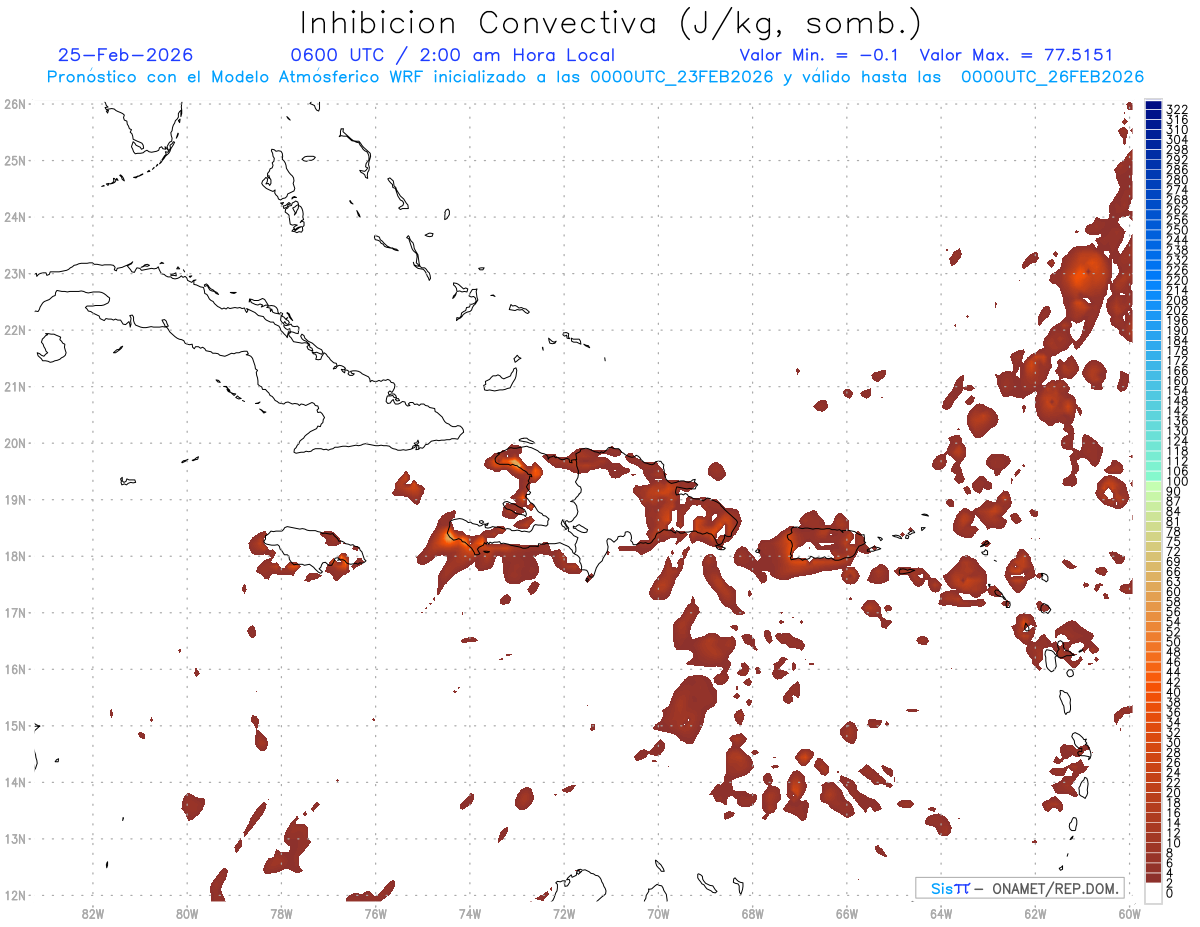This screenshot has width=1200, height=927.
Task: Click the title "Inhibicion Convectiva (J/kg, somb.)"
Action: [611, 23]
